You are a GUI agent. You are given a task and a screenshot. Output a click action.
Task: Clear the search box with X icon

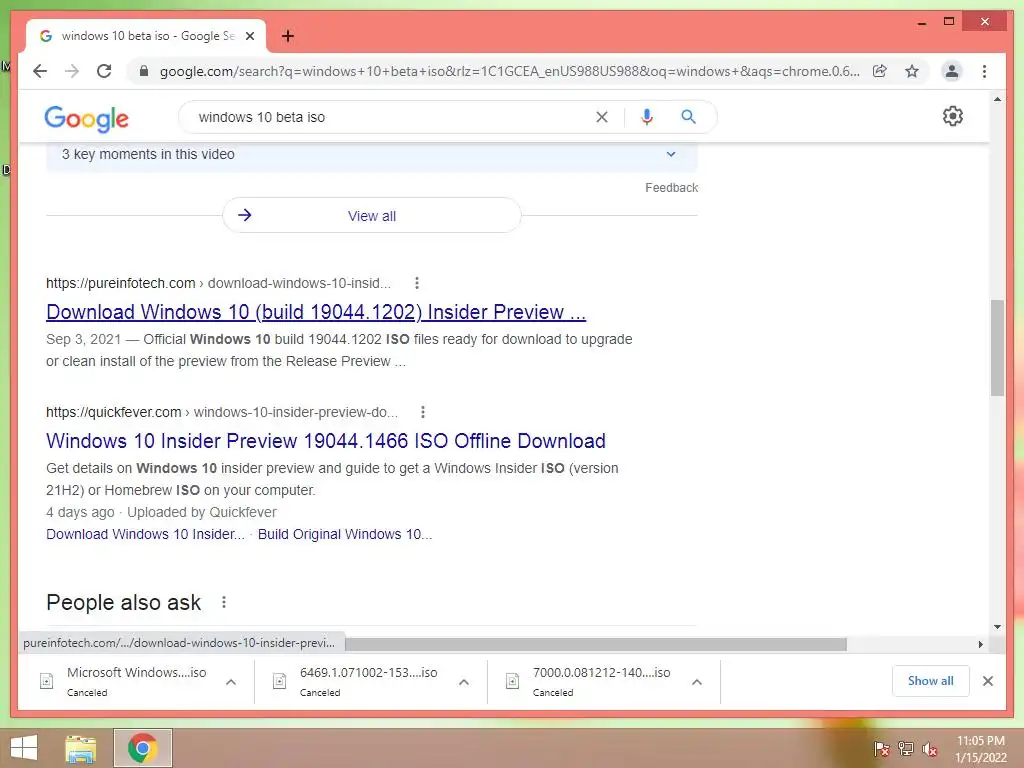(601, 117)
